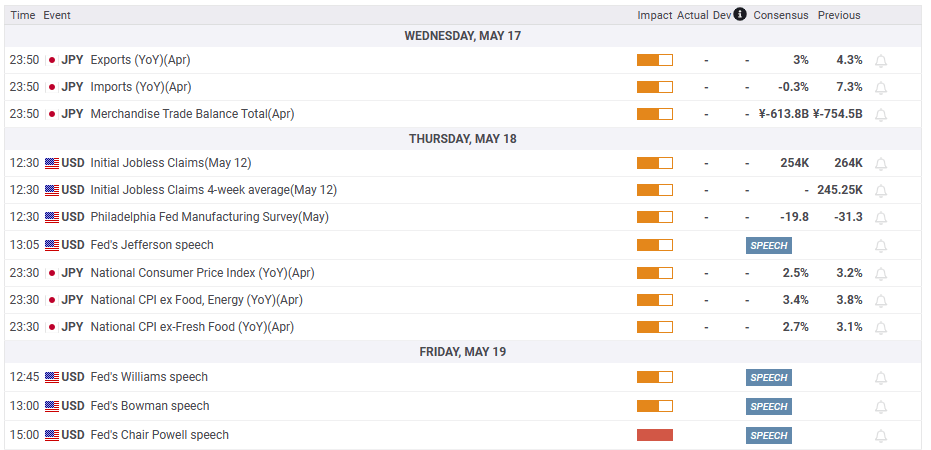Viewport: 931px width, 450px height.
Task: Open National CPI ex-Fresh Food (YoY)(Apr) event
Action: coord(192,327)
